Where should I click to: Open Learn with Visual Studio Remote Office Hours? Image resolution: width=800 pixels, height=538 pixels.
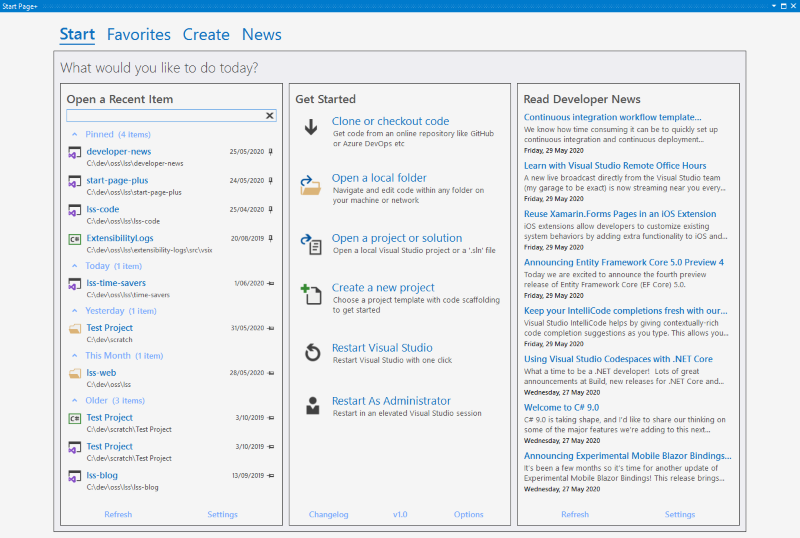615,166
